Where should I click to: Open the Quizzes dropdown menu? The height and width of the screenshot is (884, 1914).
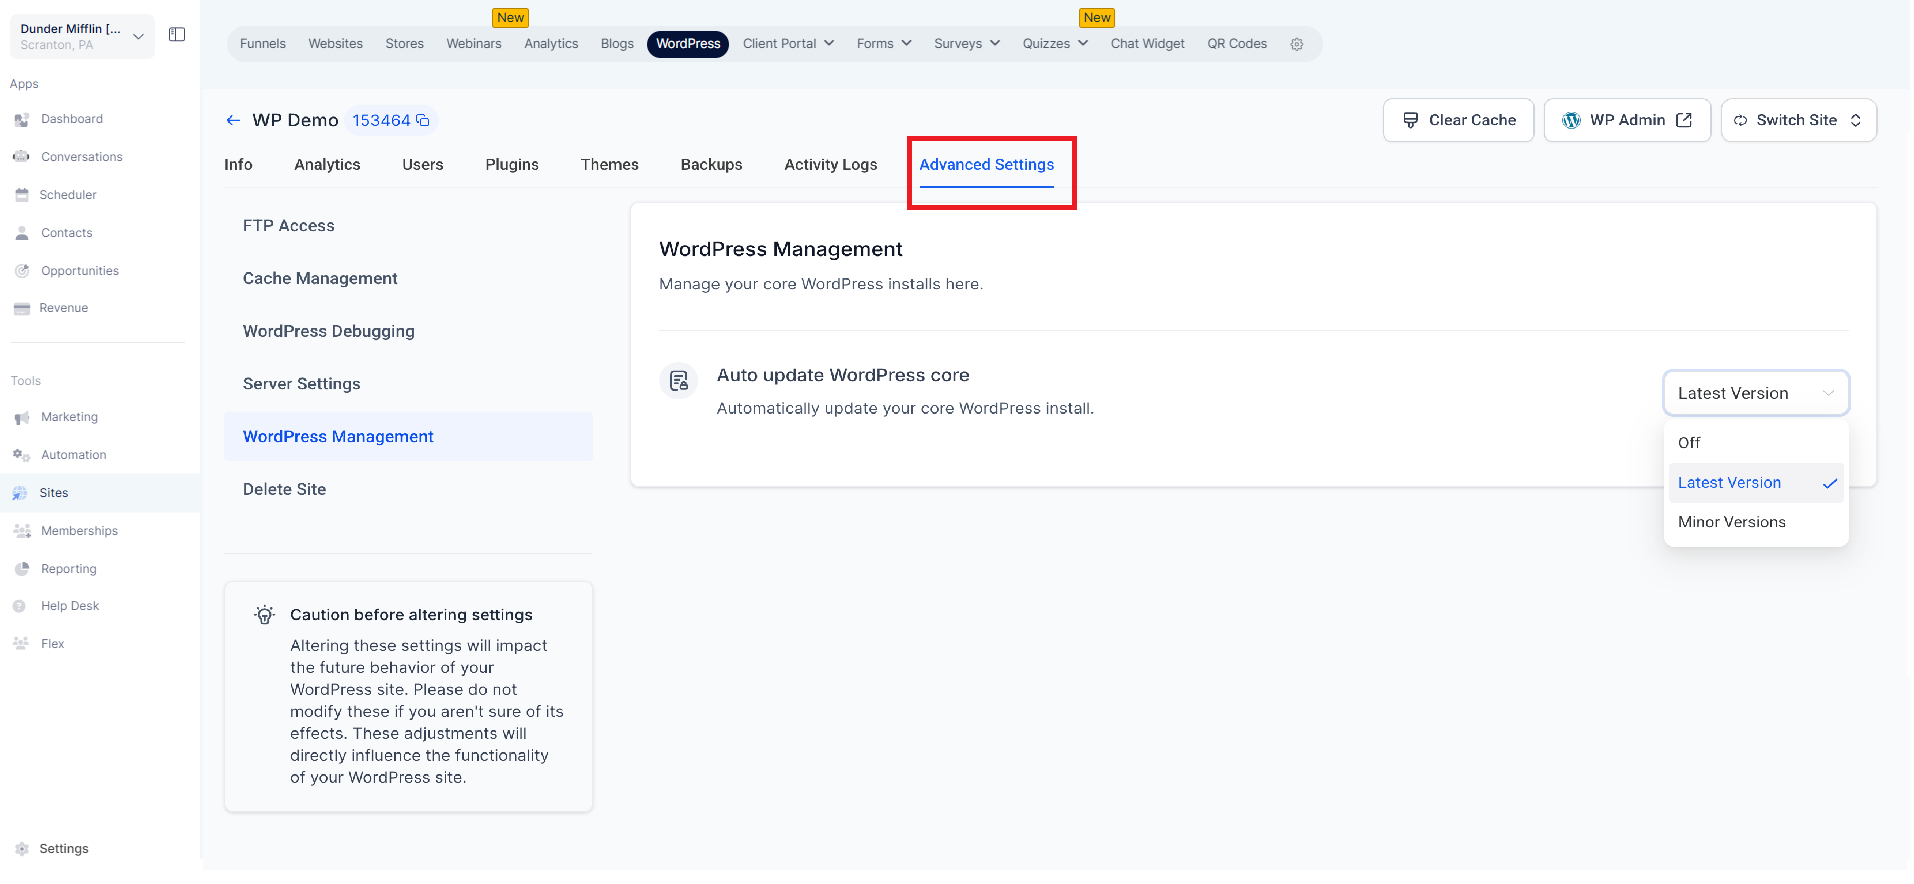(x=1055, y=44)
